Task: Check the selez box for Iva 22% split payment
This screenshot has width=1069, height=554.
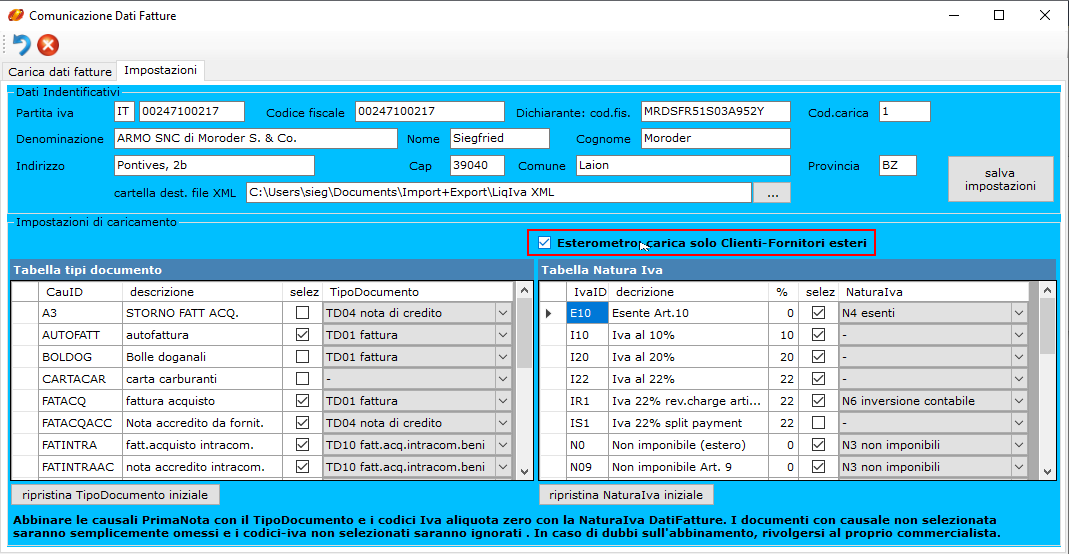Action: pos(819,423)
